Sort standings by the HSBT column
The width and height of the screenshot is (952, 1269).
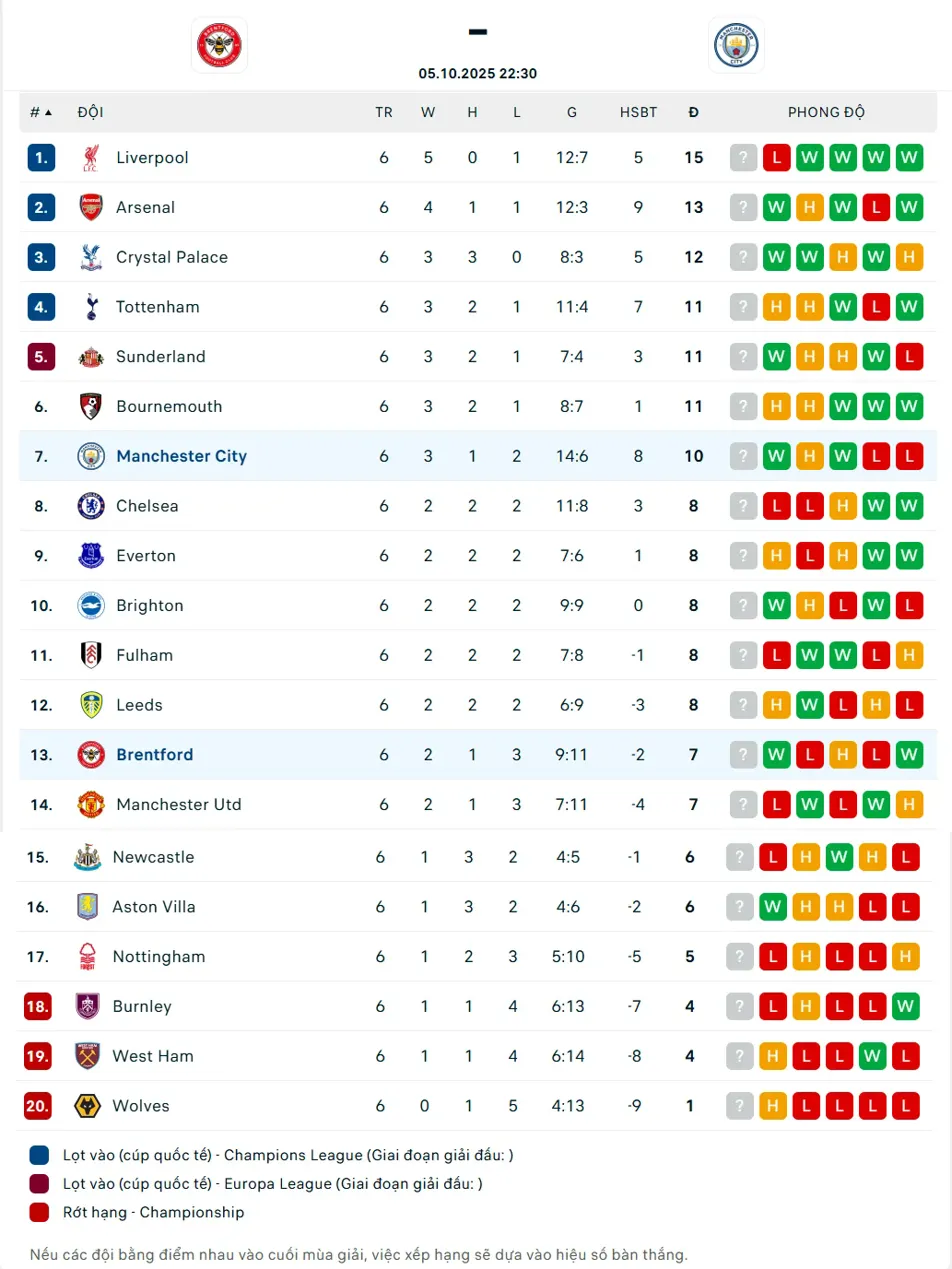pyautogui.click(x=638, y=112)
